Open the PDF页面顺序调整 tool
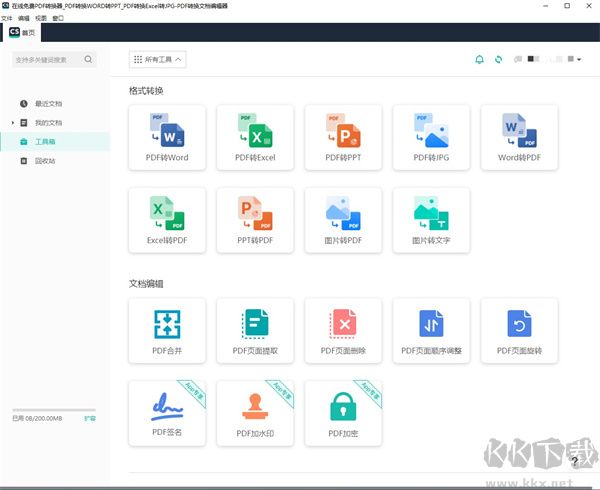Image resolution: width=600 pixels, height=490 pixels. (x=431, y=331)
